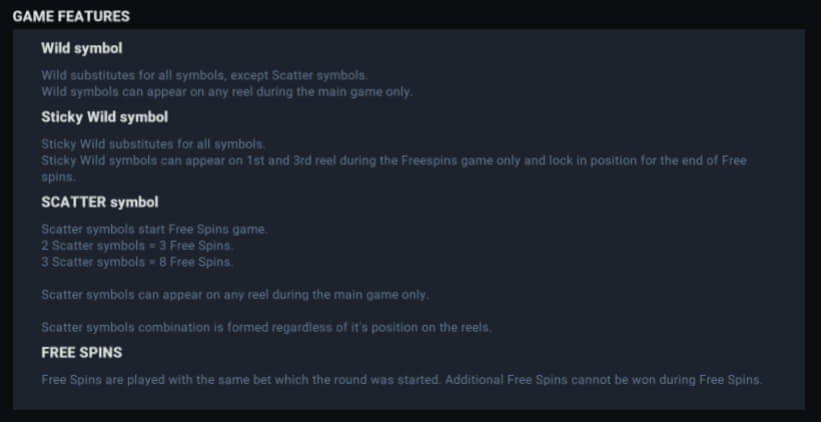Click the Scatter symbols can appear on any reel line
Screen dimensions: 821x422
[x=235, y=295]
